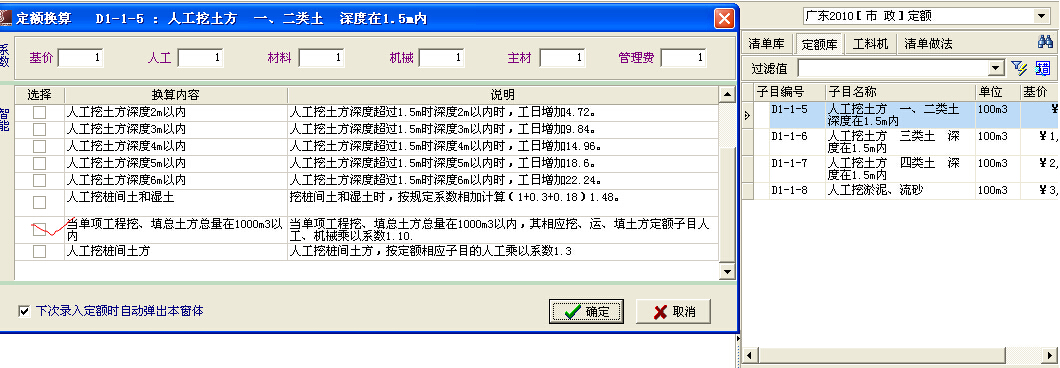Click the blue list icon beside filter

1042,68
